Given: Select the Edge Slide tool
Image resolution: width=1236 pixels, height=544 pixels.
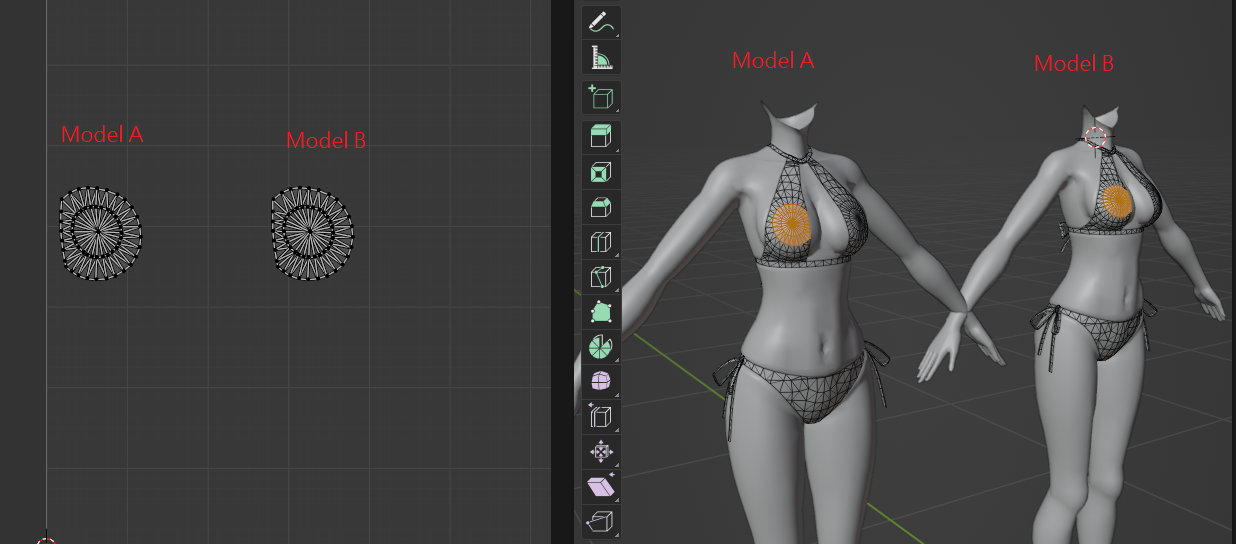Looking at the screenshot, I should coord(601,417).
